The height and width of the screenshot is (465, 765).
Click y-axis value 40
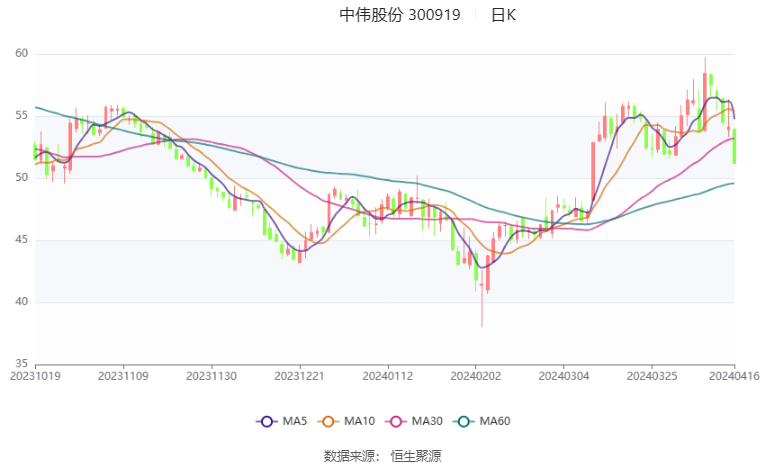(x=21, y=302)
